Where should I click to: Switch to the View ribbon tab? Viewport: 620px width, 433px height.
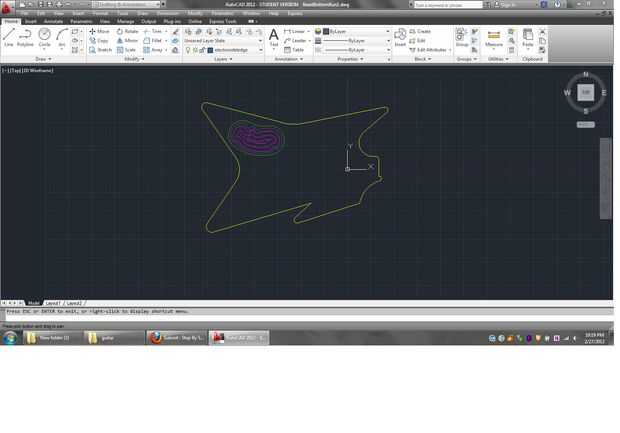tap(105, 21)
